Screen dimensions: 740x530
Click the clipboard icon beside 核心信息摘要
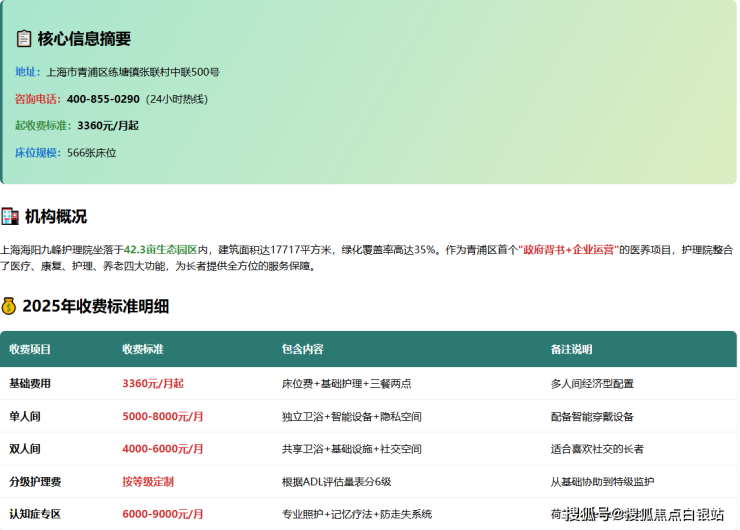[x=24, y=39]
